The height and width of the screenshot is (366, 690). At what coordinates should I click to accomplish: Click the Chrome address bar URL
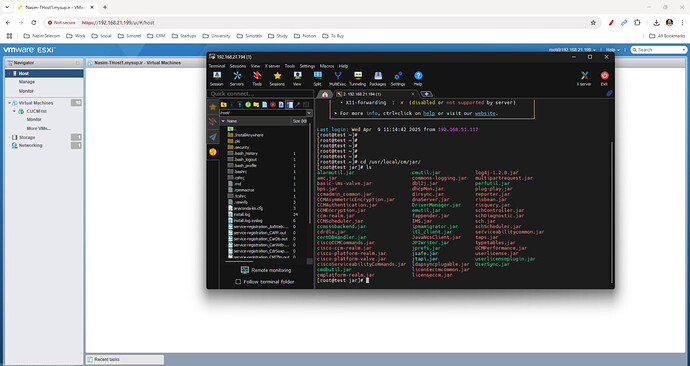118,22
